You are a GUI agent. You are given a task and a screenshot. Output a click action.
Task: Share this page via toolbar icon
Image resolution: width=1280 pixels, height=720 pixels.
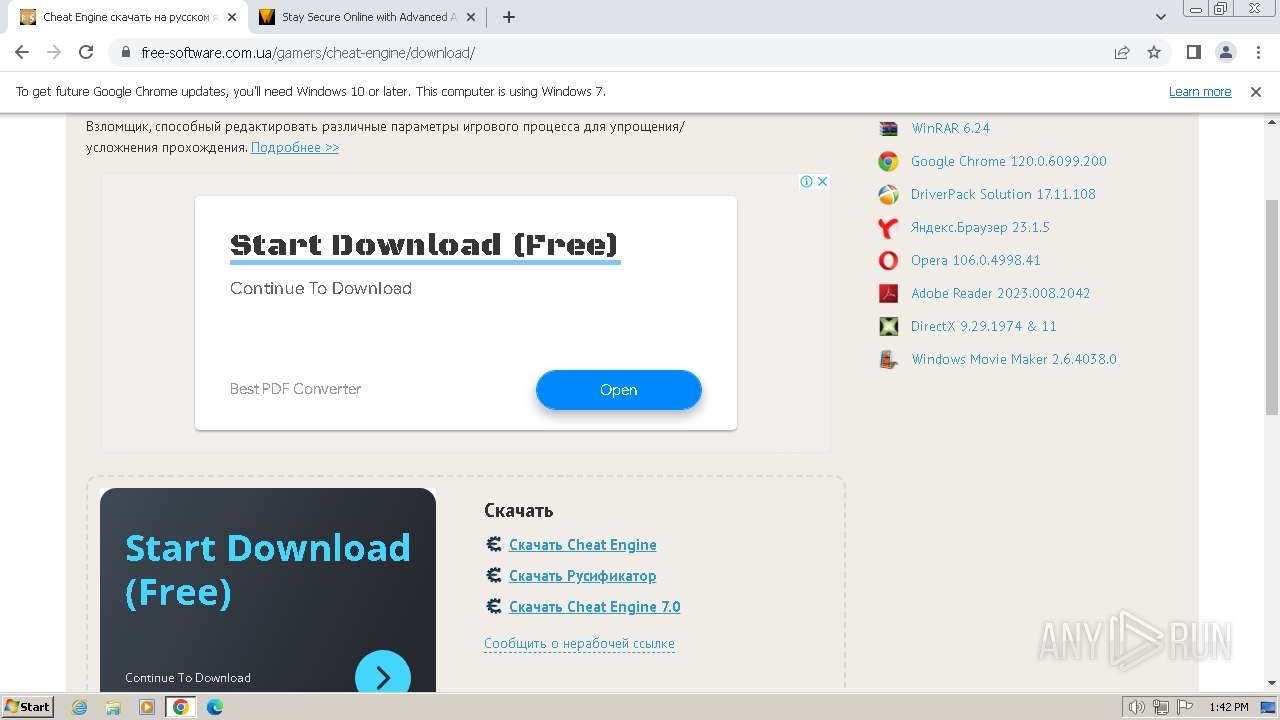[x=1122, y=52]
